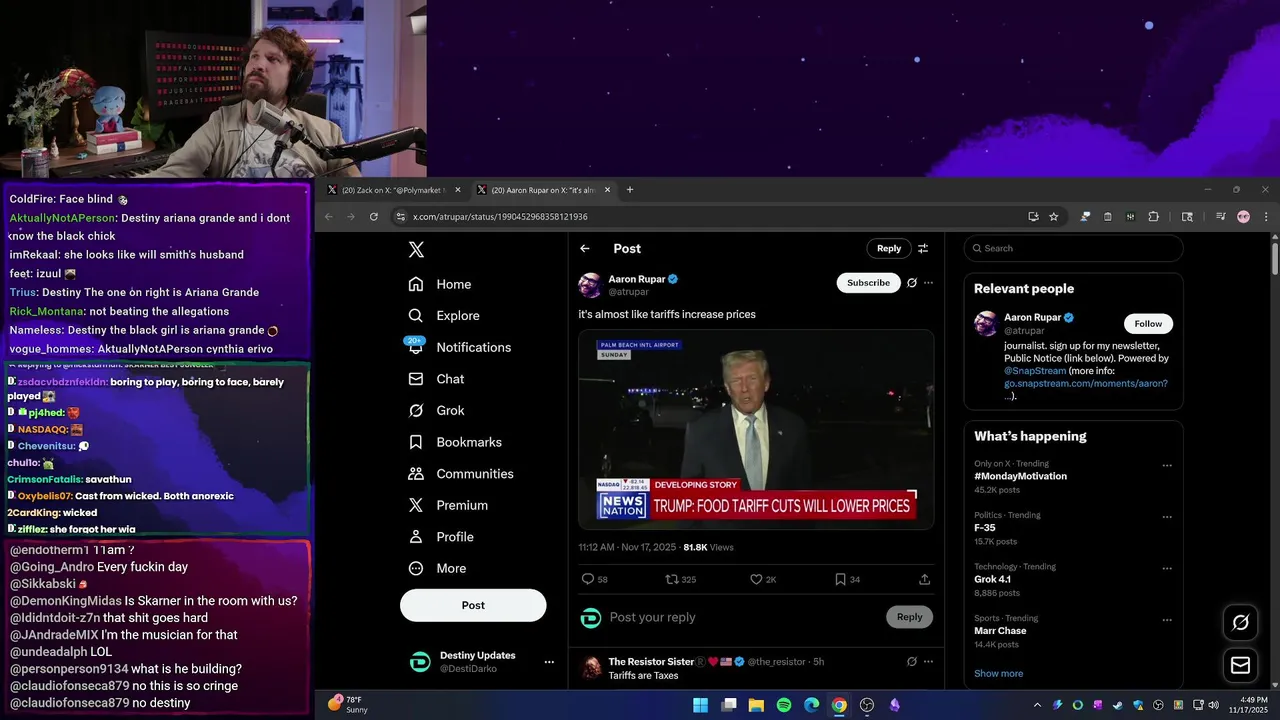The height and width of the screenshot is (720, 1280).
Task: Click the x.com address bar URL
Action: coord(500,217)
